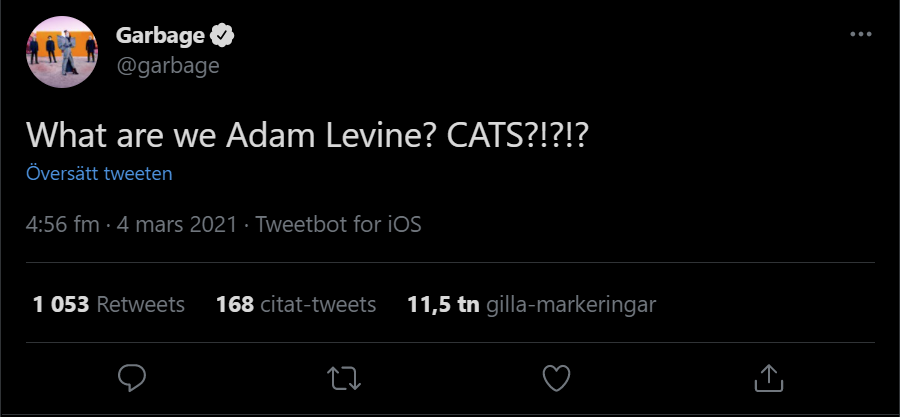Viewport: 900px width, 417px height.
Task: Click the bold 168 quote count
Action: tap(234, 304)
